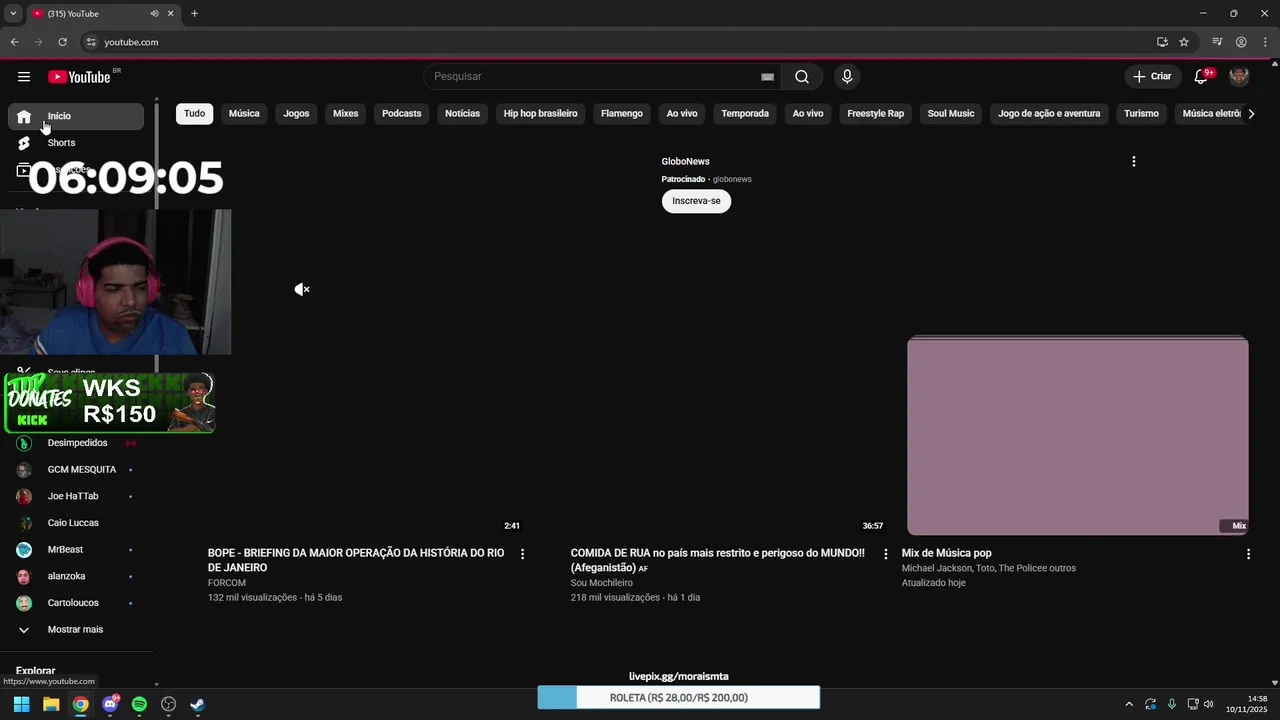Open the Chrome three-dot menu
Screen dimensions: 1280x720
pyautogui.click(x=1264, y=42)
